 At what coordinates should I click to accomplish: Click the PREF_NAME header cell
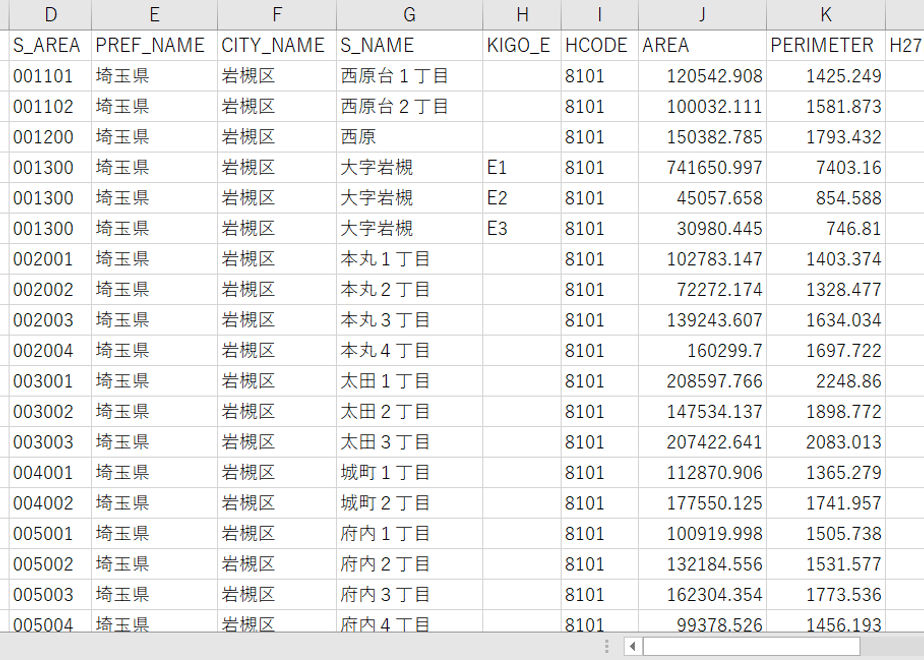click(154, 45)
